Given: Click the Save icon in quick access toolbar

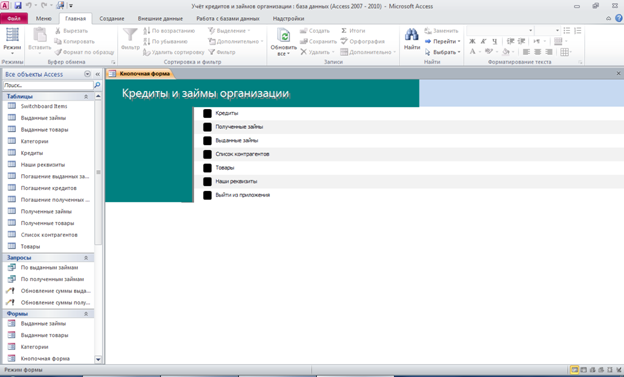Looking at the screenshot, I should coord(18,6).
